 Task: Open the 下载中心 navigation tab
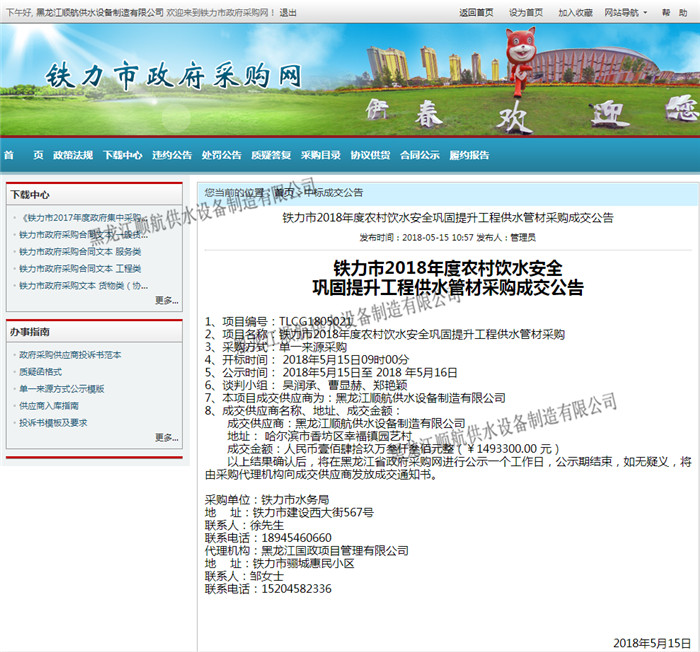point(122,155)
